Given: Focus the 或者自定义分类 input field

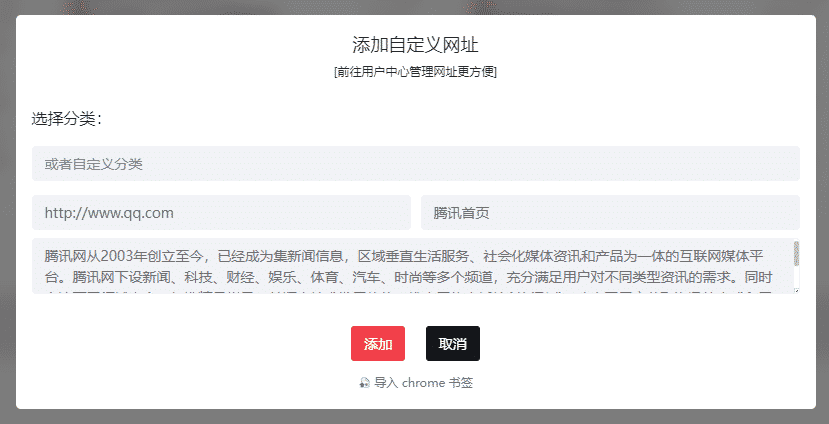Looking at the screenshot, I should tap(416, 164).
